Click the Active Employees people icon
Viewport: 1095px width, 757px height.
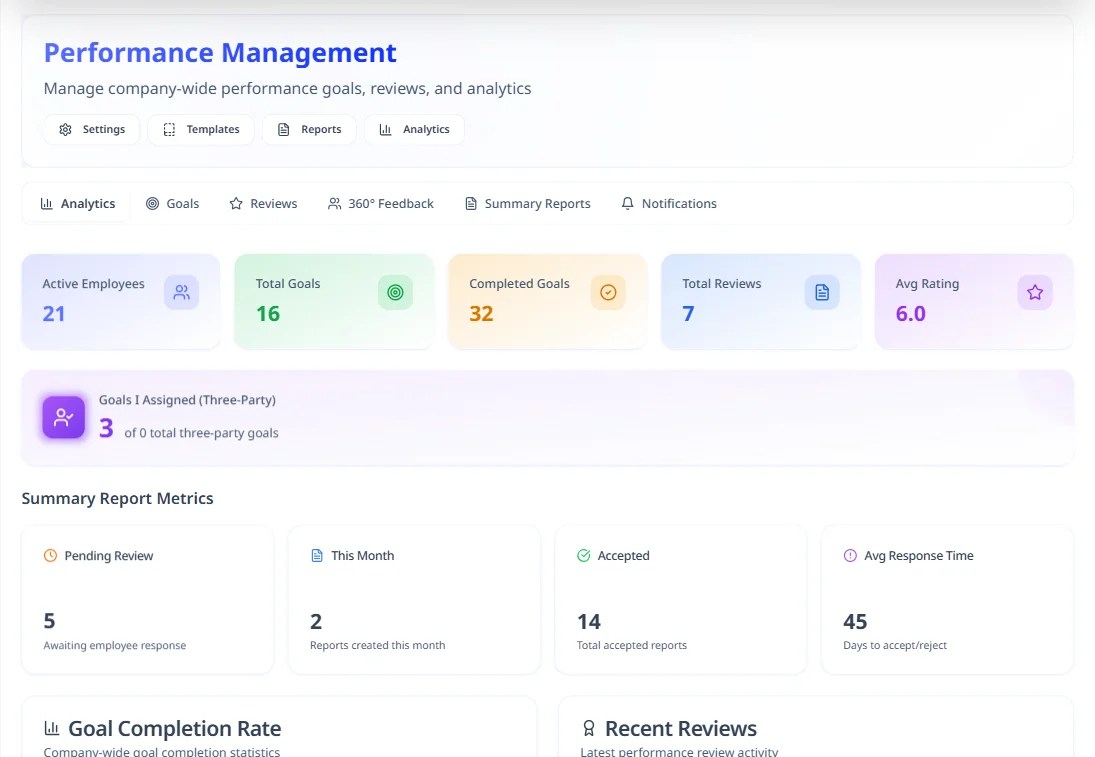(x=182, y=292)
